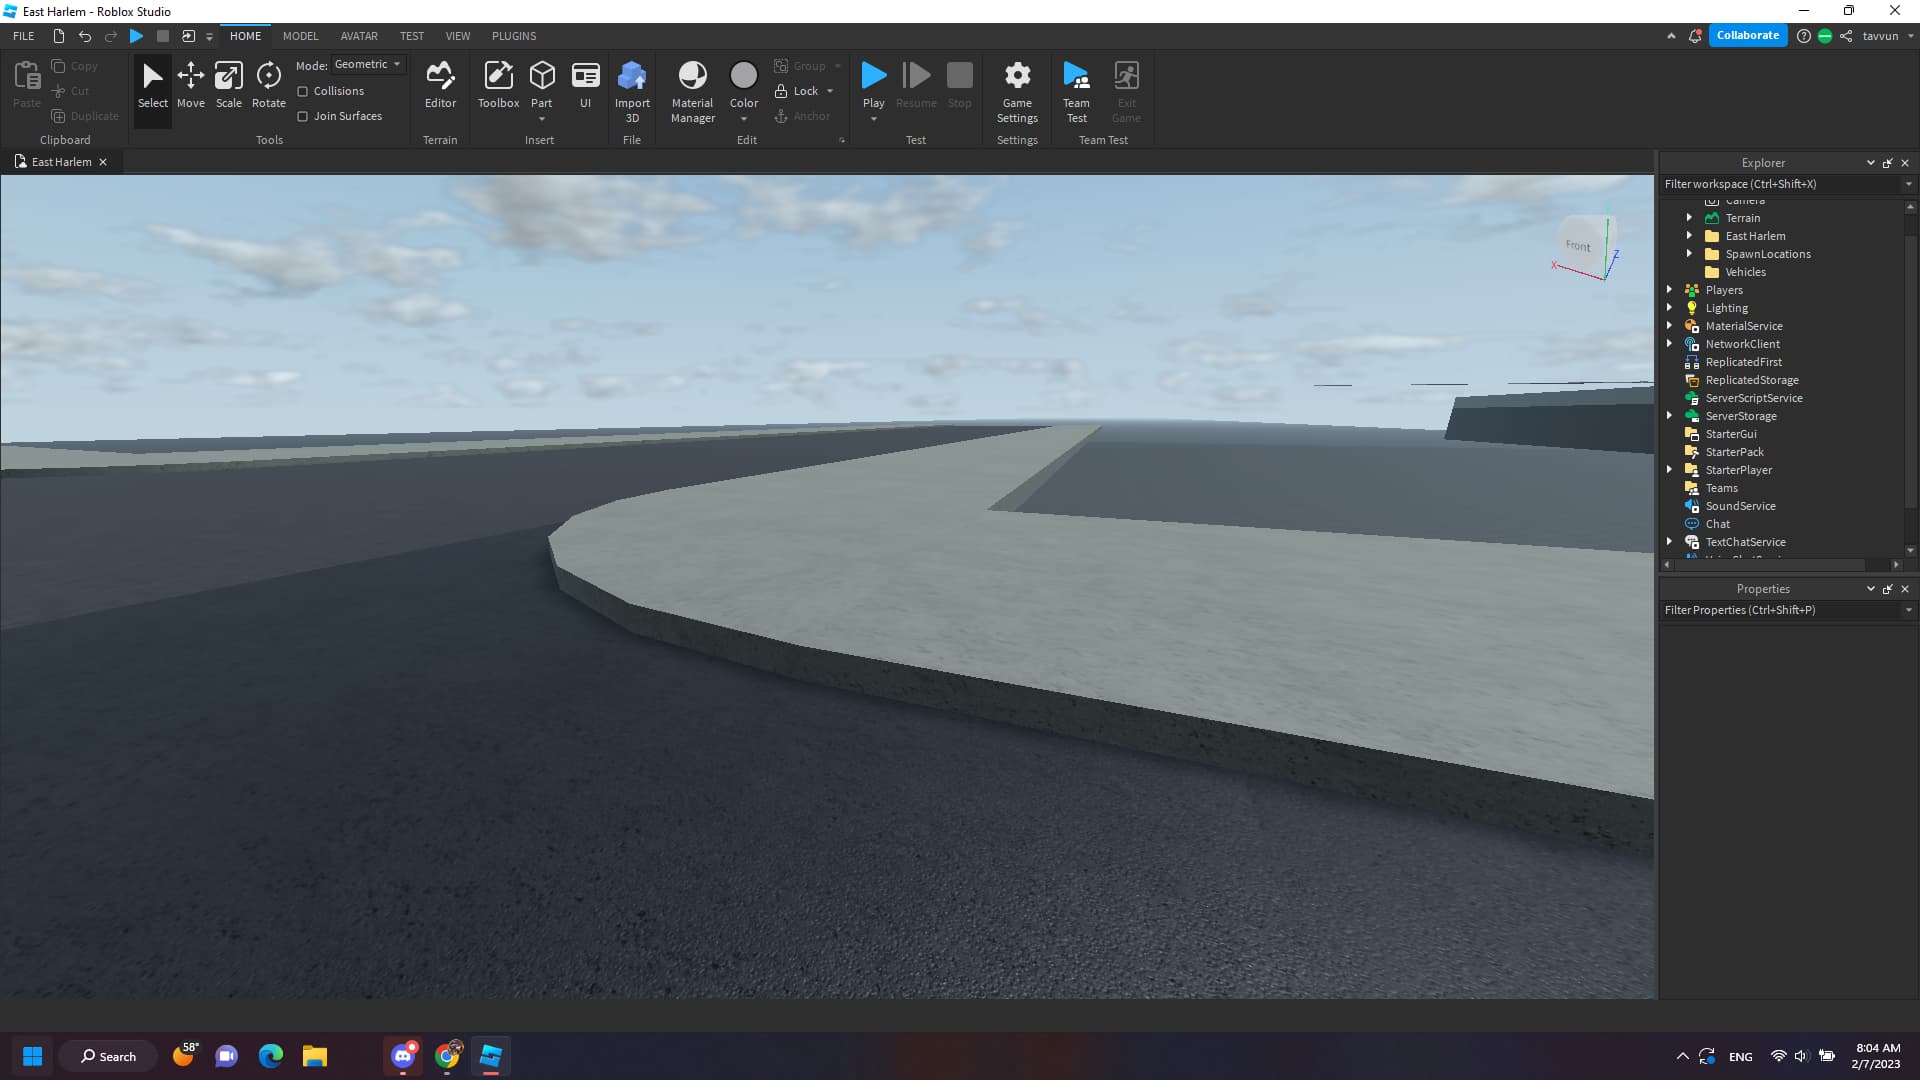
Task: Expand the Lighting service node
Action: tap(1669, 308)
